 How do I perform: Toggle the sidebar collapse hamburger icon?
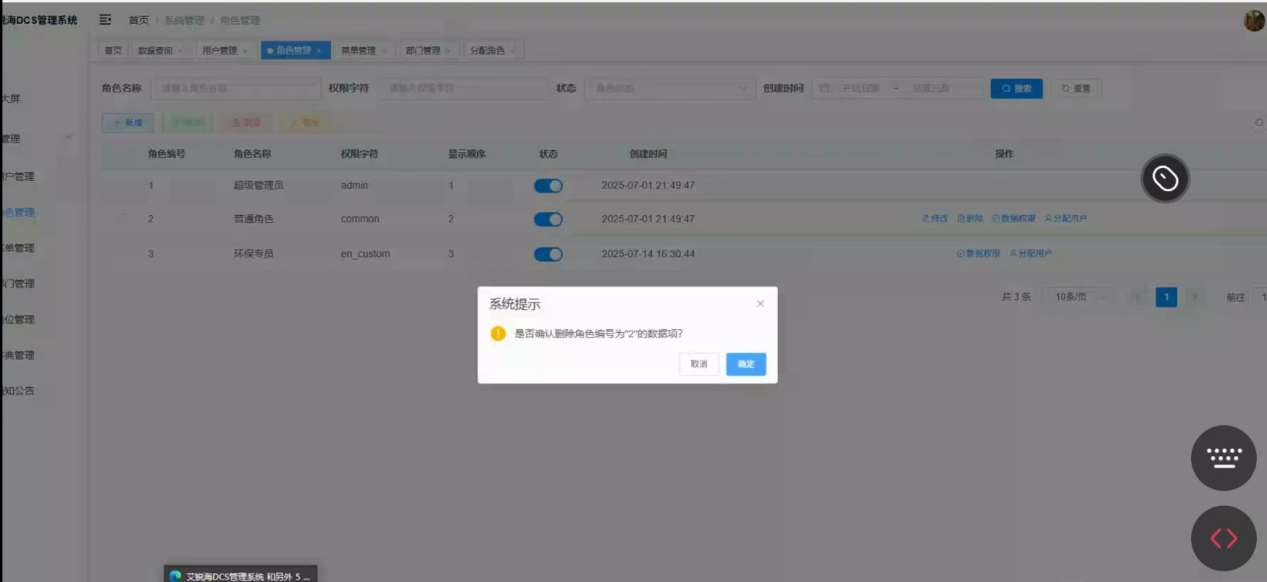[x=105, y=20]
